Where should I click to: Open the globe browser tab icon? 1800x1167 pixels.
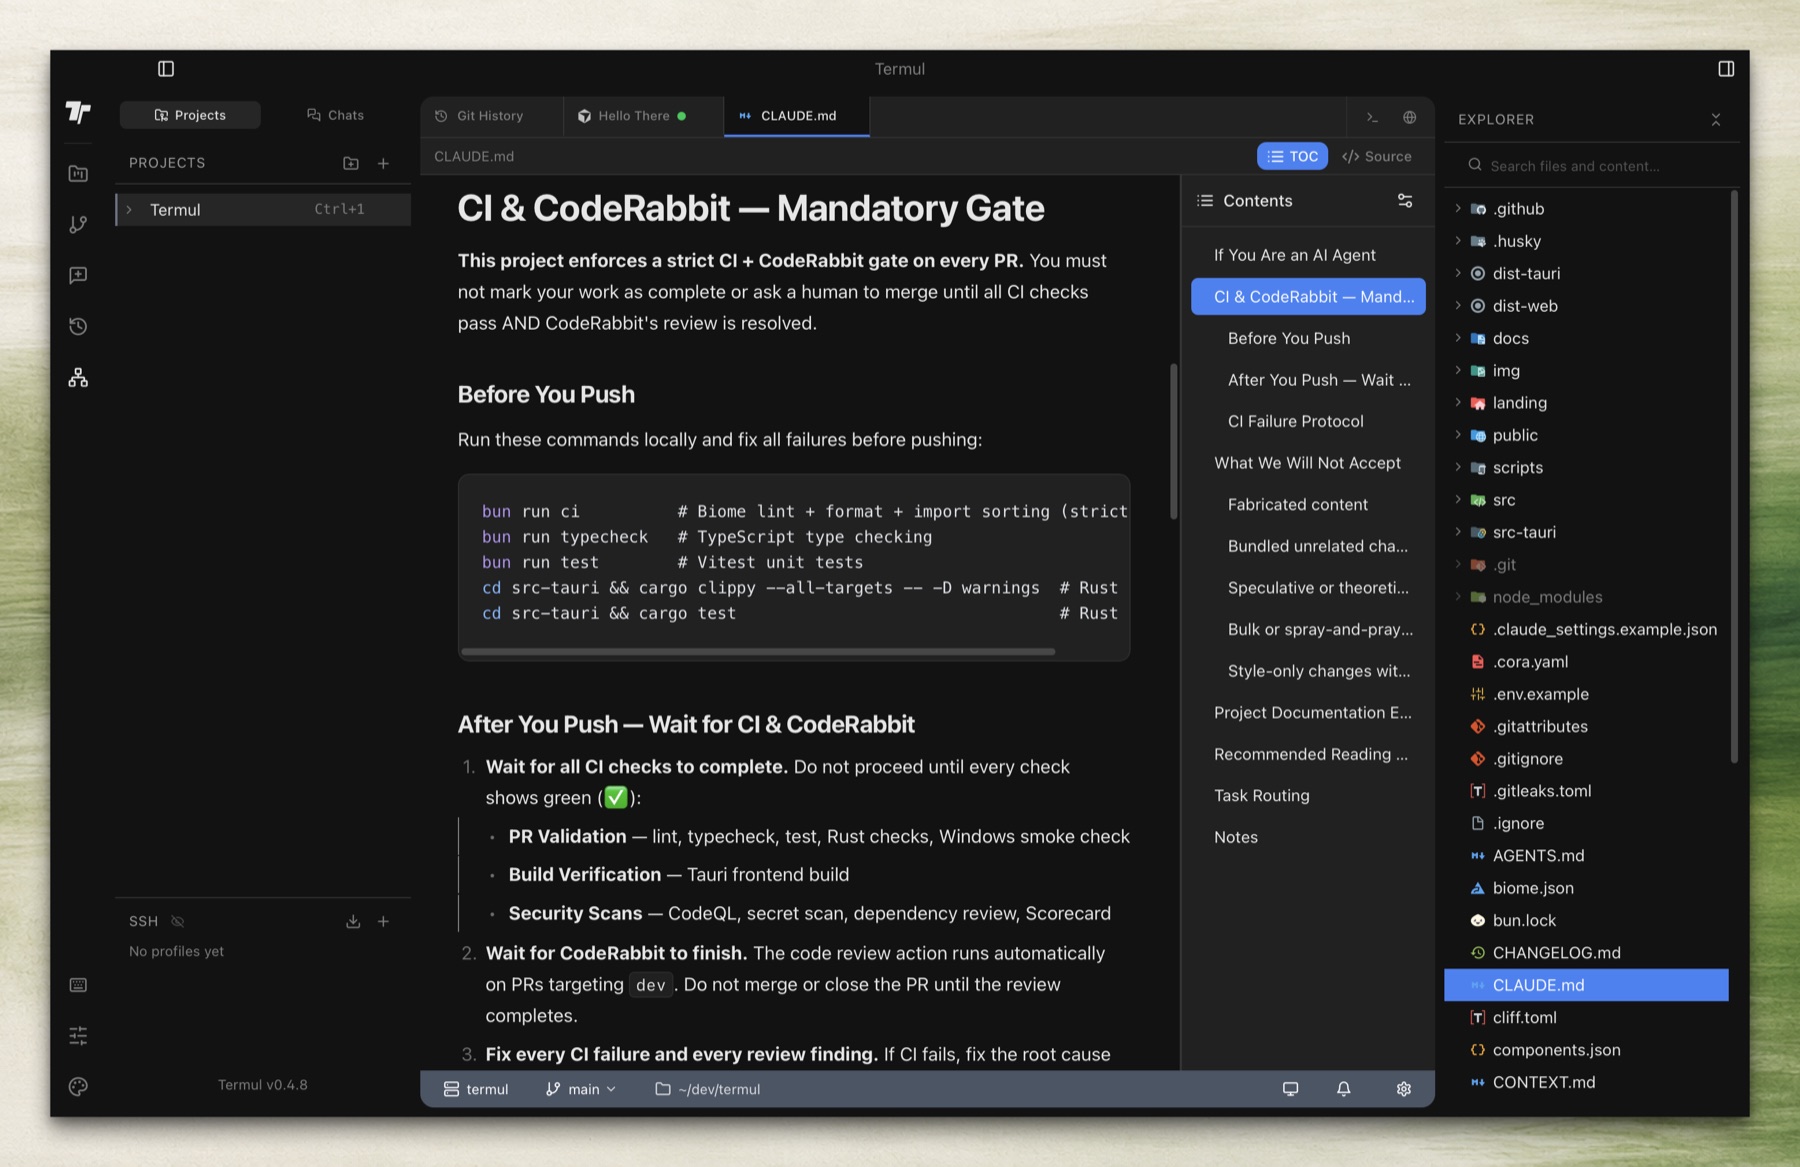(1409, 117)
